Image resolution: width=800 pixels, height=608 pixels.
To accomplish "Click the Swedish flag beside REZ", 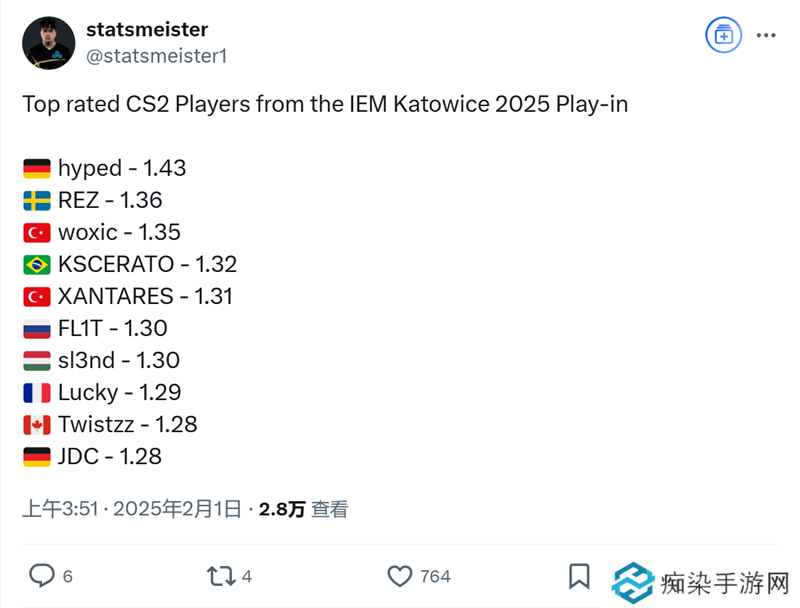I will 37,201.
